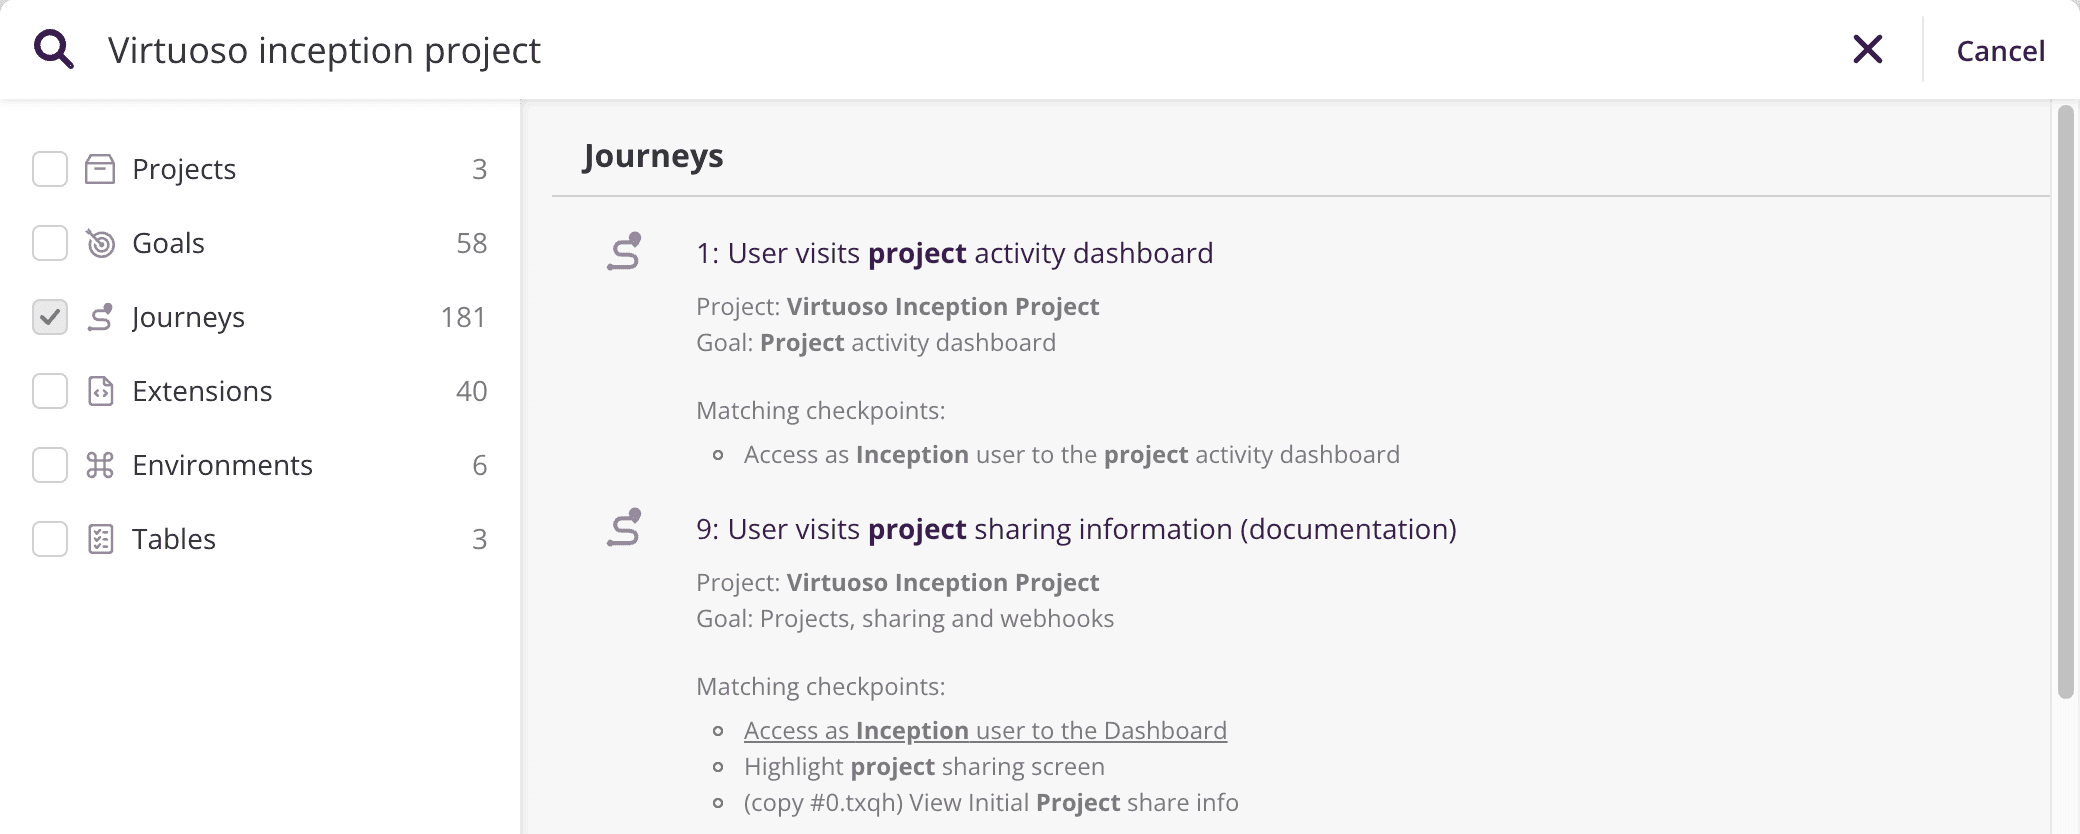Click the Journeys path icon in the filters
Image resolution: width=2080 pixels, height=834 pixels.
100,317
